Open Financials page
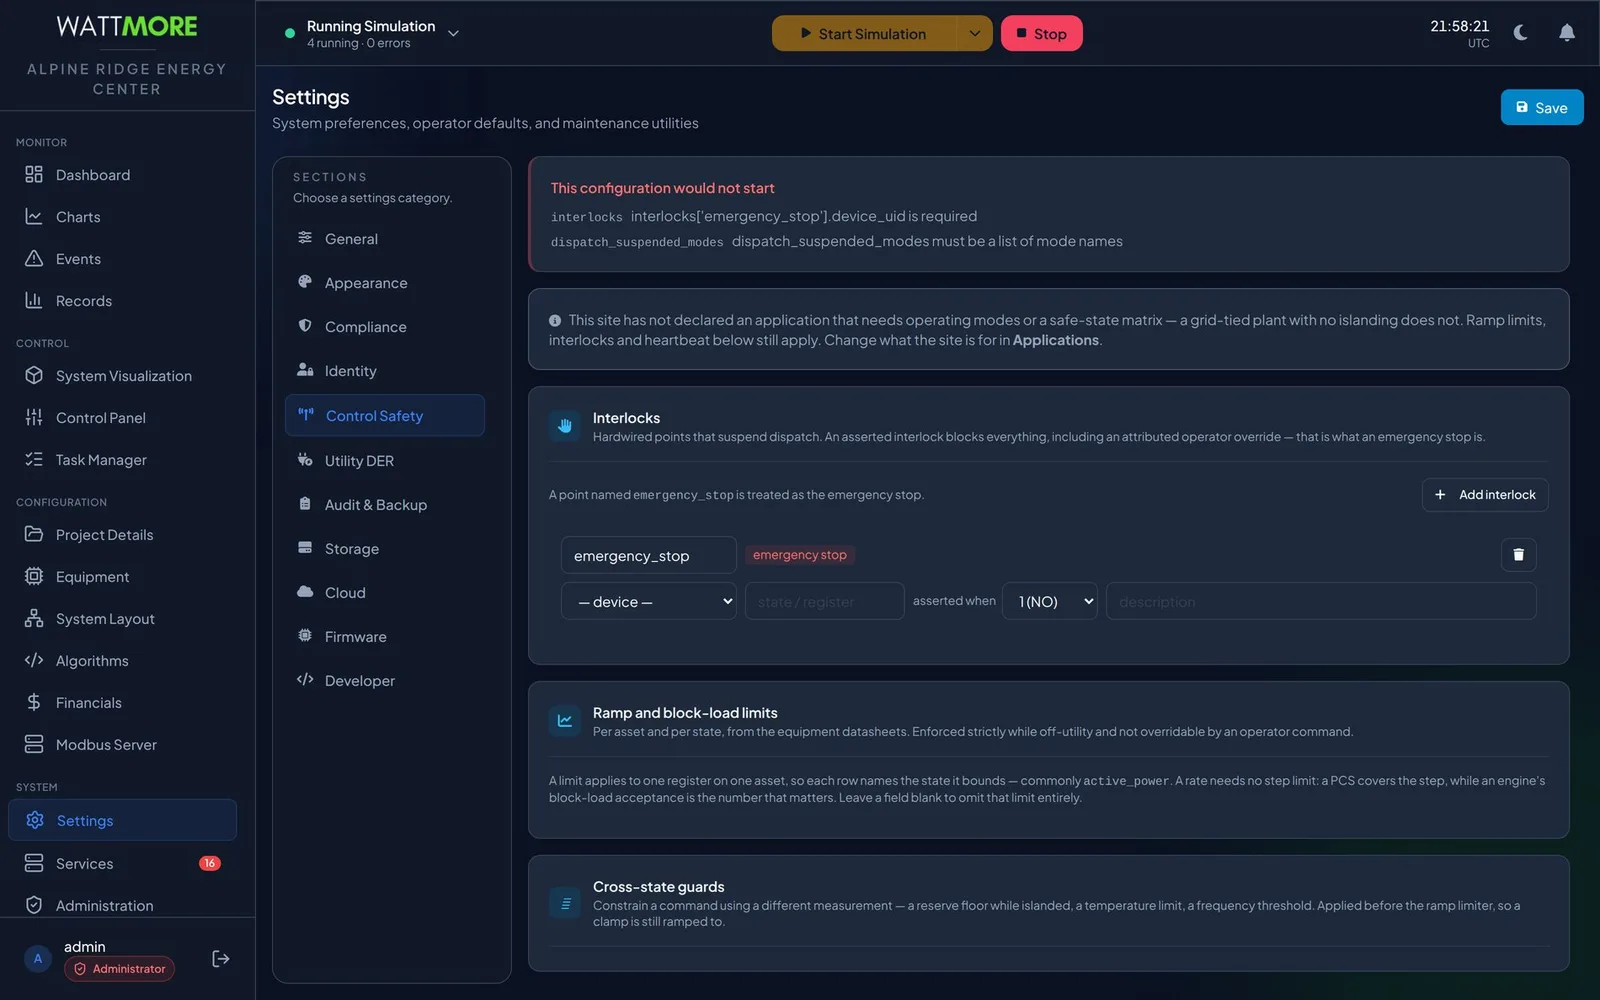The width and height of the screenshot is (1600, 1000). tap(122, 703)
